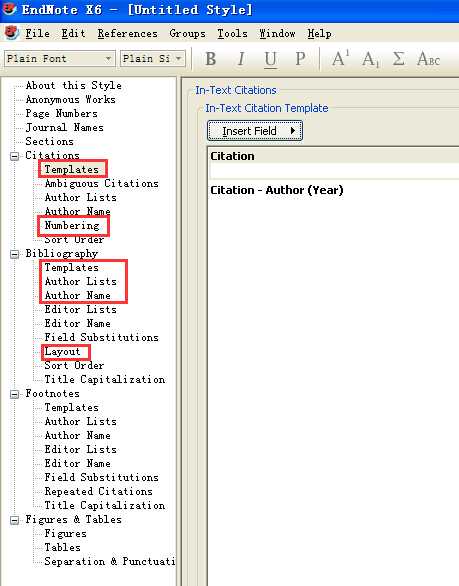Select Page Numbers

pyautogui.click(x=61, y=113)
